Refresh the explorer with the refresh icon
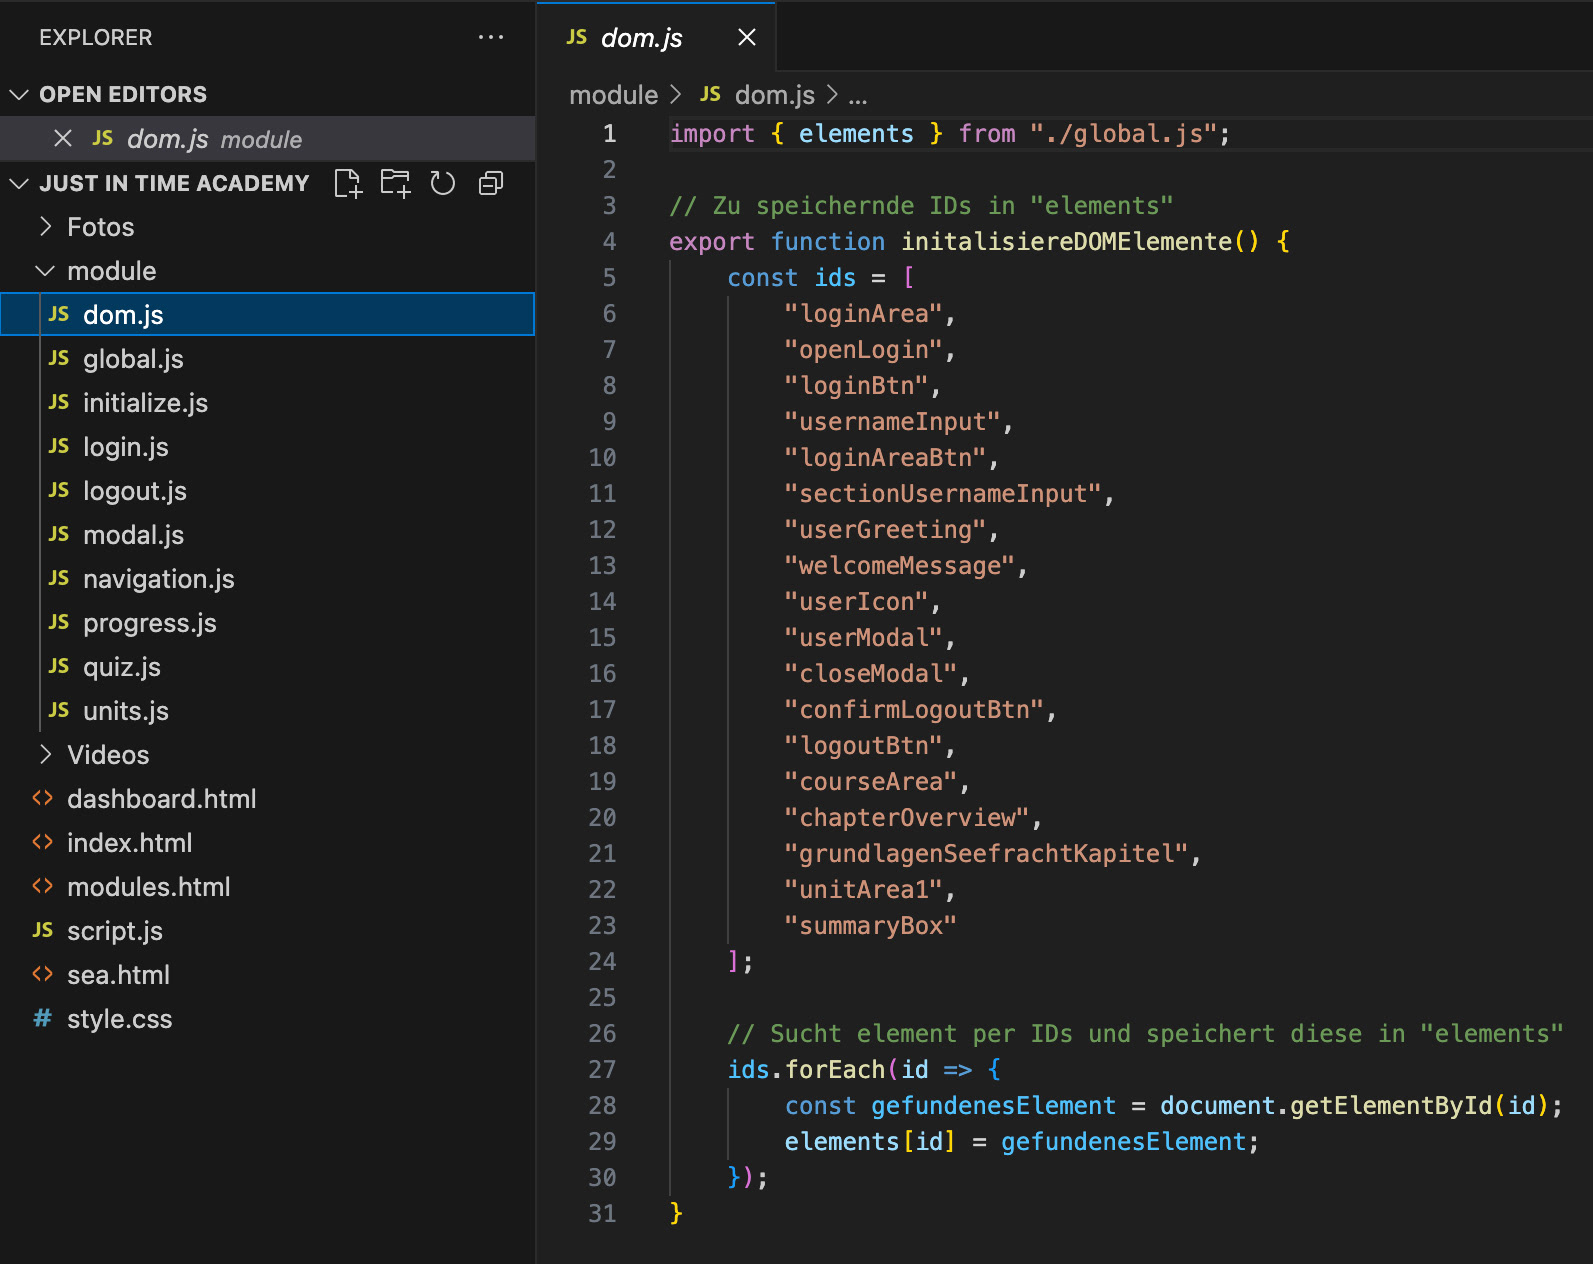The image size is (1593, 1264). (442, 183)
